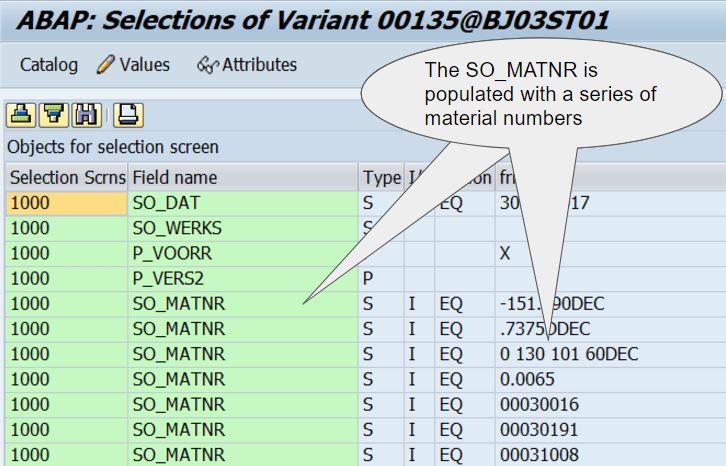Open the Values button with pencil

pyautogui.click(x=133, y=65)
